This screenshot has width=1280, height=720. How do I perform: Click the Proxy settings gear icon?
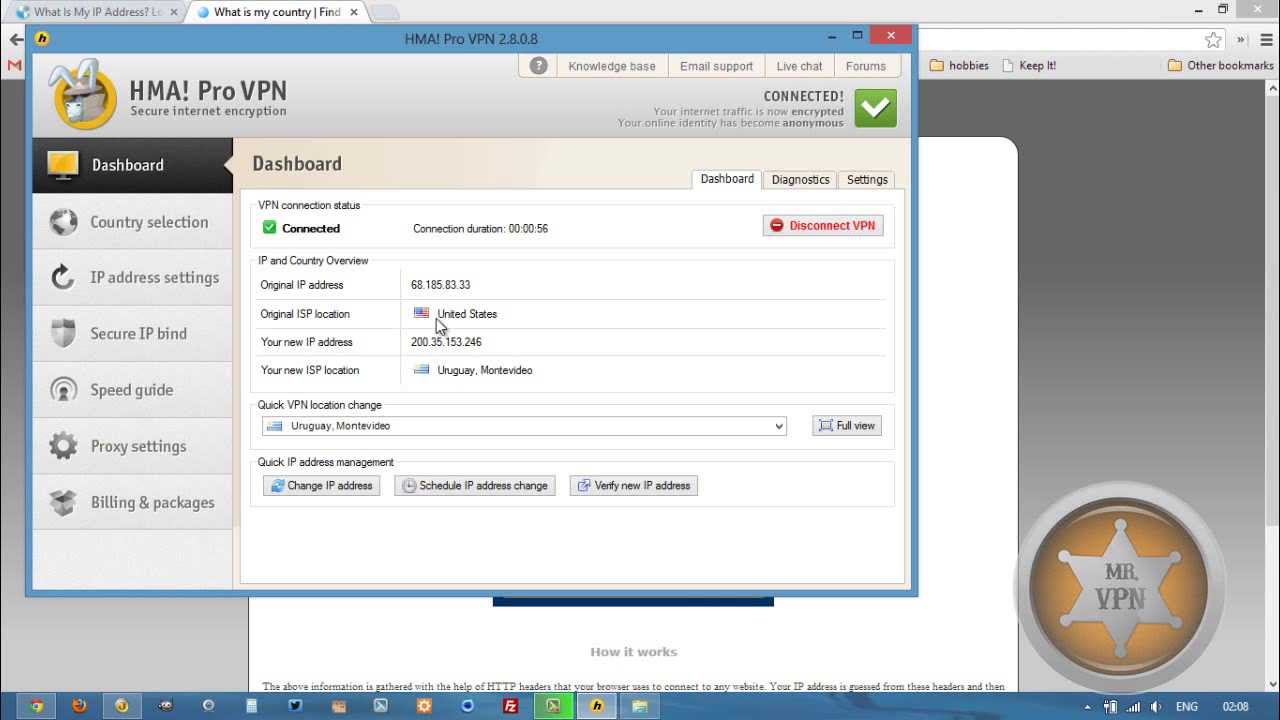point(63,446)
